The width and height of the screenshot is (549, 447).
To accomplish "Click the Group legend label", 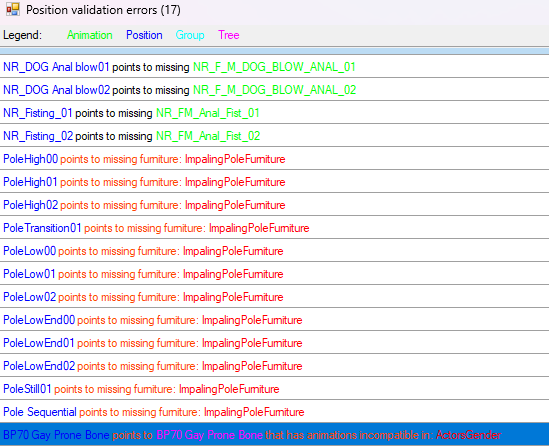I will click(x=190, y=35).
